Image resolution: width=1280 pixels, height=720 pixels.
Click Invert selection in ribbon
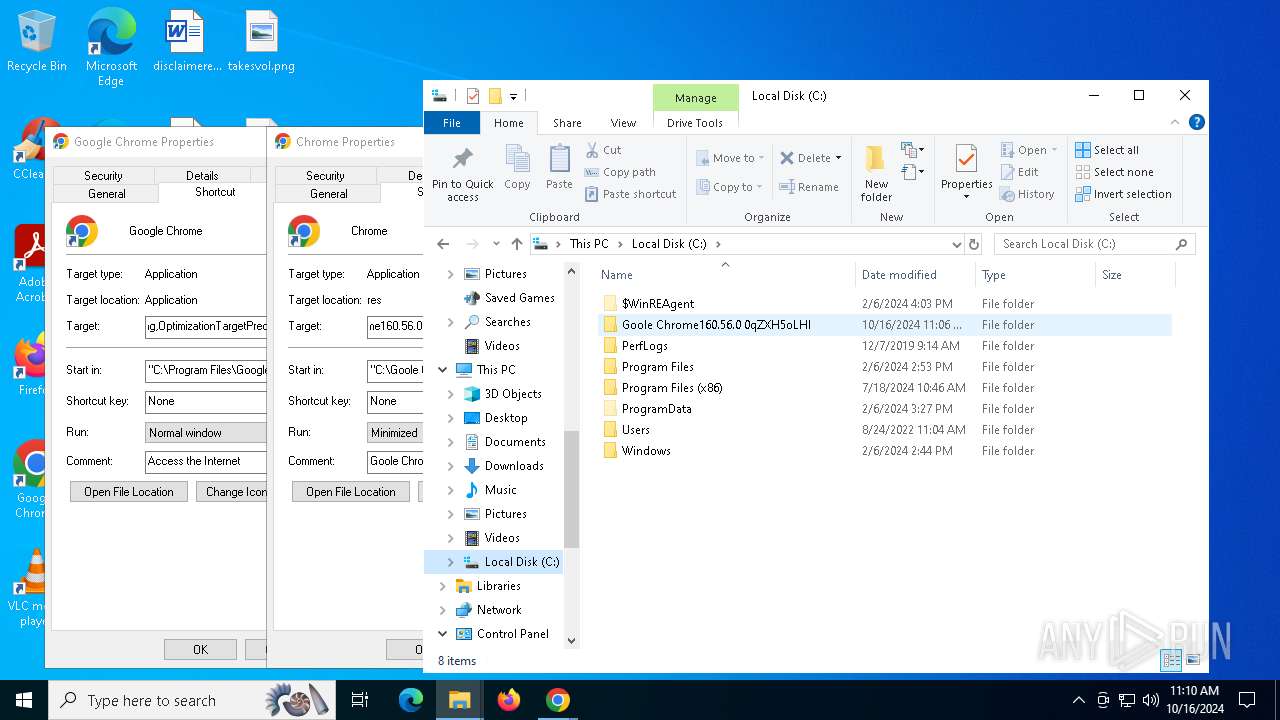tap(1123, 194)
